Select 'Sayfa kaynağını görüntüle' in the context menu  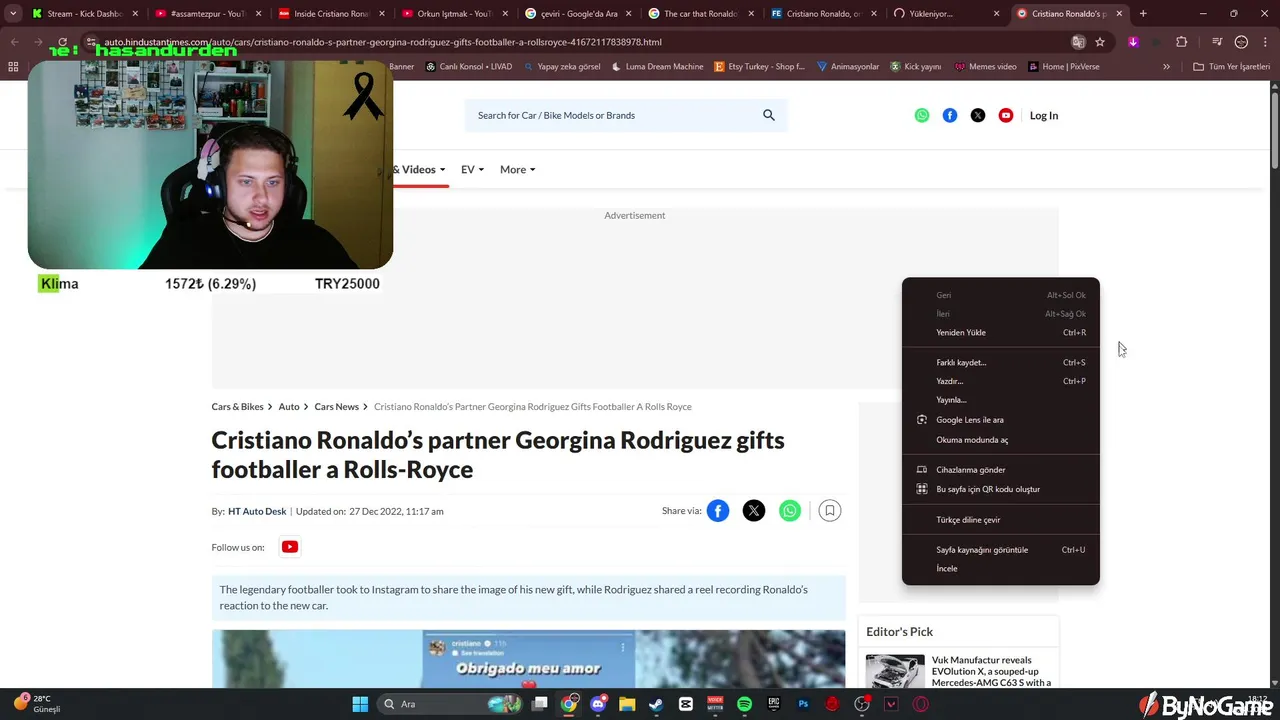click(x=1000, y=550)
